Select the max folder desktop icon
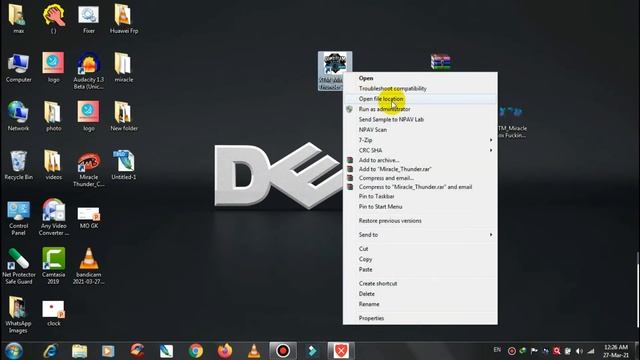This screenshot has height=360, width=640. tap(18, 18)
